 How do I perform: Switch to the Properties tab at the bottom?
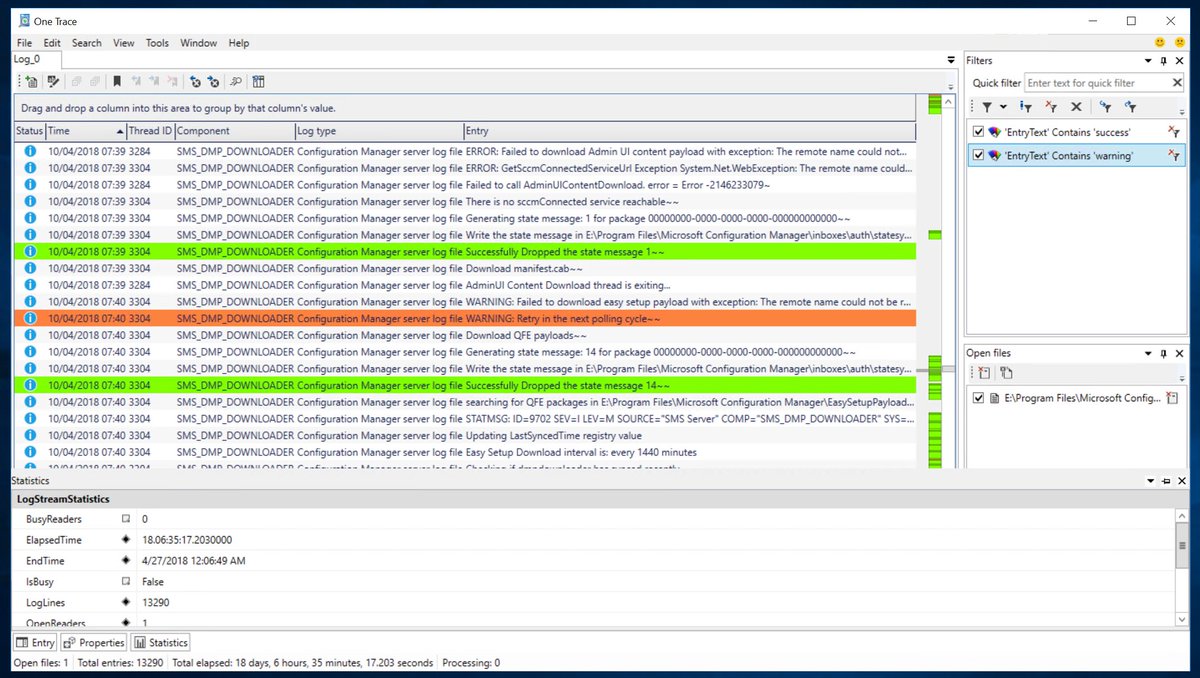(x=93, y=642)
